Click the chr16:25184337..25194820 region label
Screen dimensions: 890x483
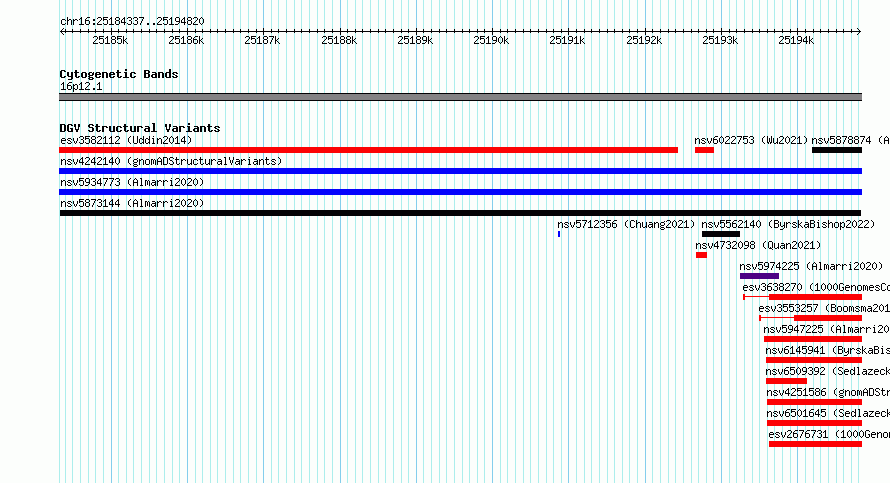pos(132,21)
